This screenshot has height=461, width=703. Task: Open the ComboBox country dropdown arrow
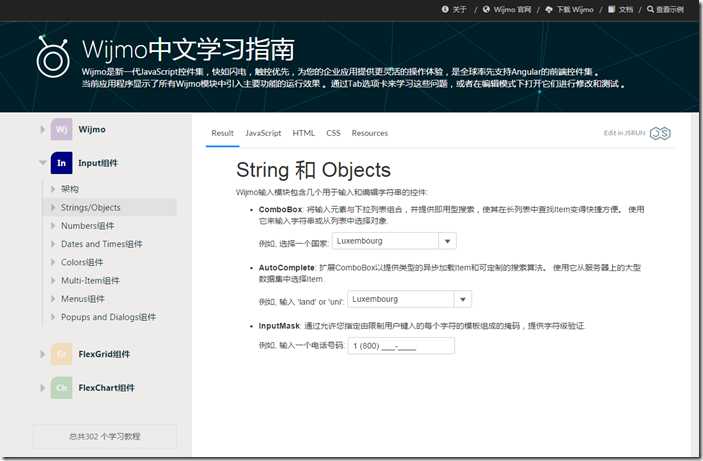(447, 241)
